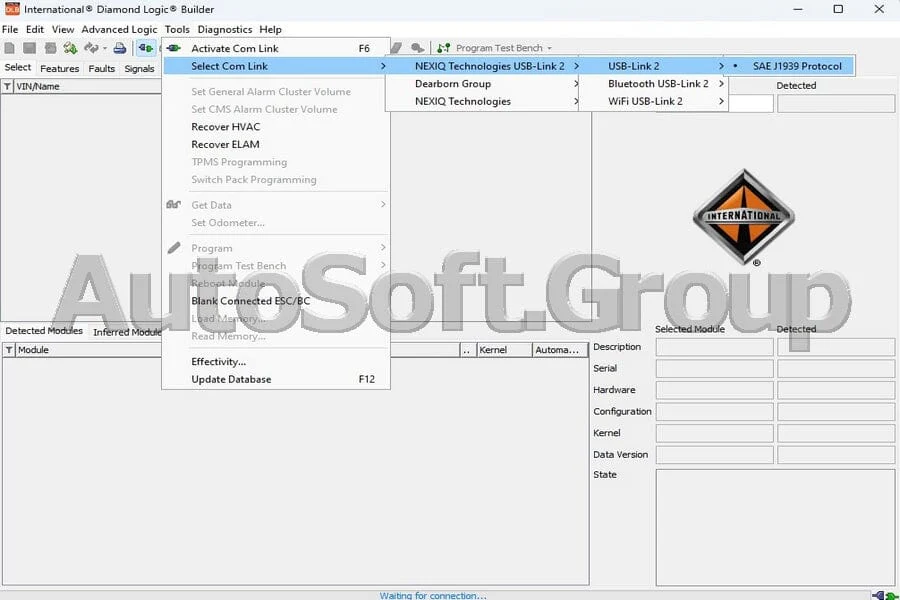Expand the WiFi USB-Link 2 submenu
This screenshot has width=900, height=600.
coord(653,102)
